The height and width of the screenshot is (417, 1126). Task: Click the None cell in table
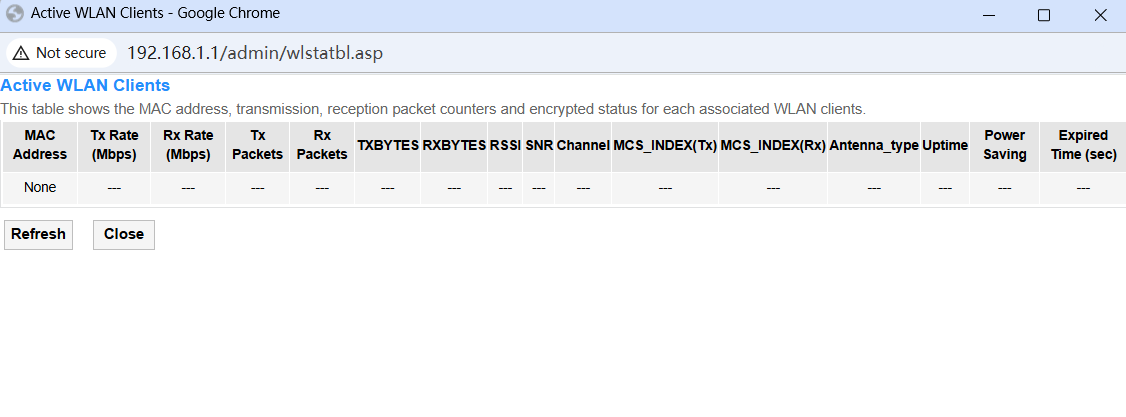click(40, 188)
